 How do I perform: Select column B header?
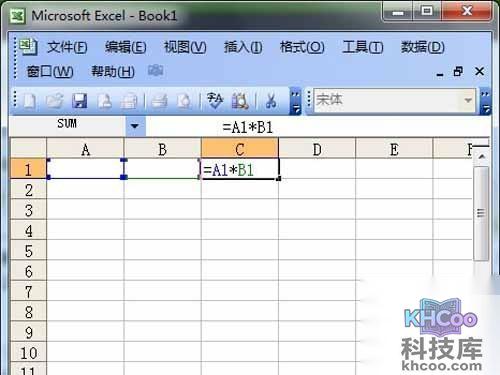click(x=162, y=149)
